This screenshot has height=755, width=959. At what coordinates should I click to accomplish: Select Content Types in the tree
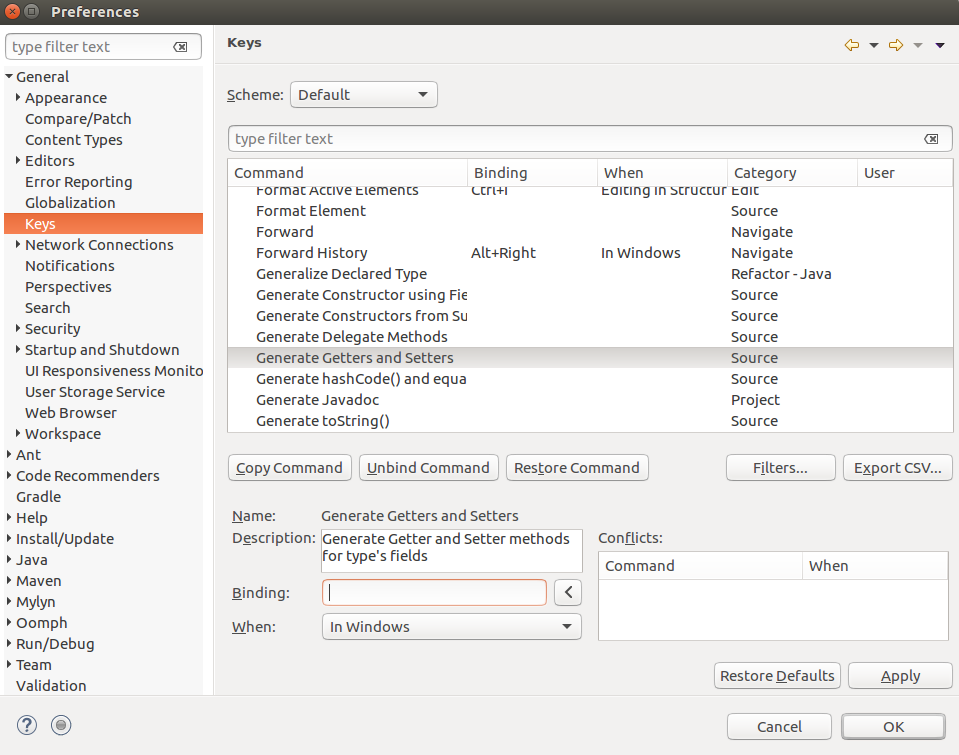click(x=74, y=139)
